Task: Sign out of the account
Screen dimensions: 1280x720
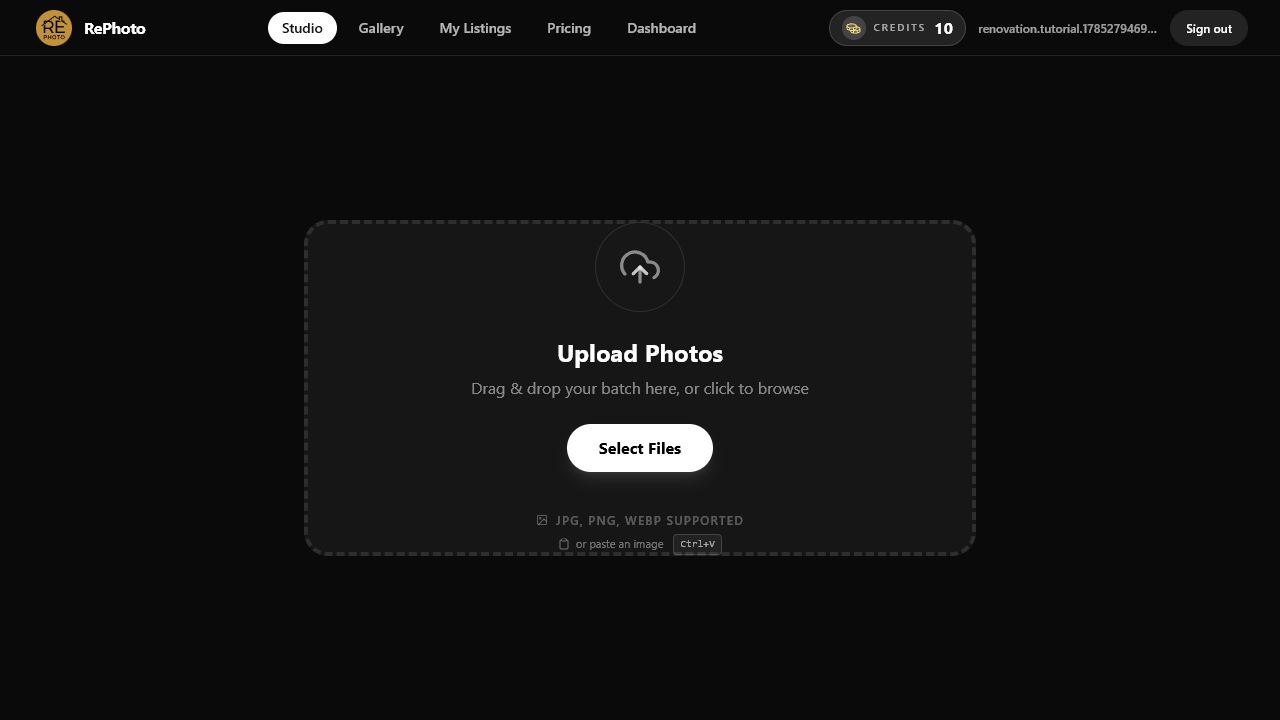Action: tap(1209, 28)
